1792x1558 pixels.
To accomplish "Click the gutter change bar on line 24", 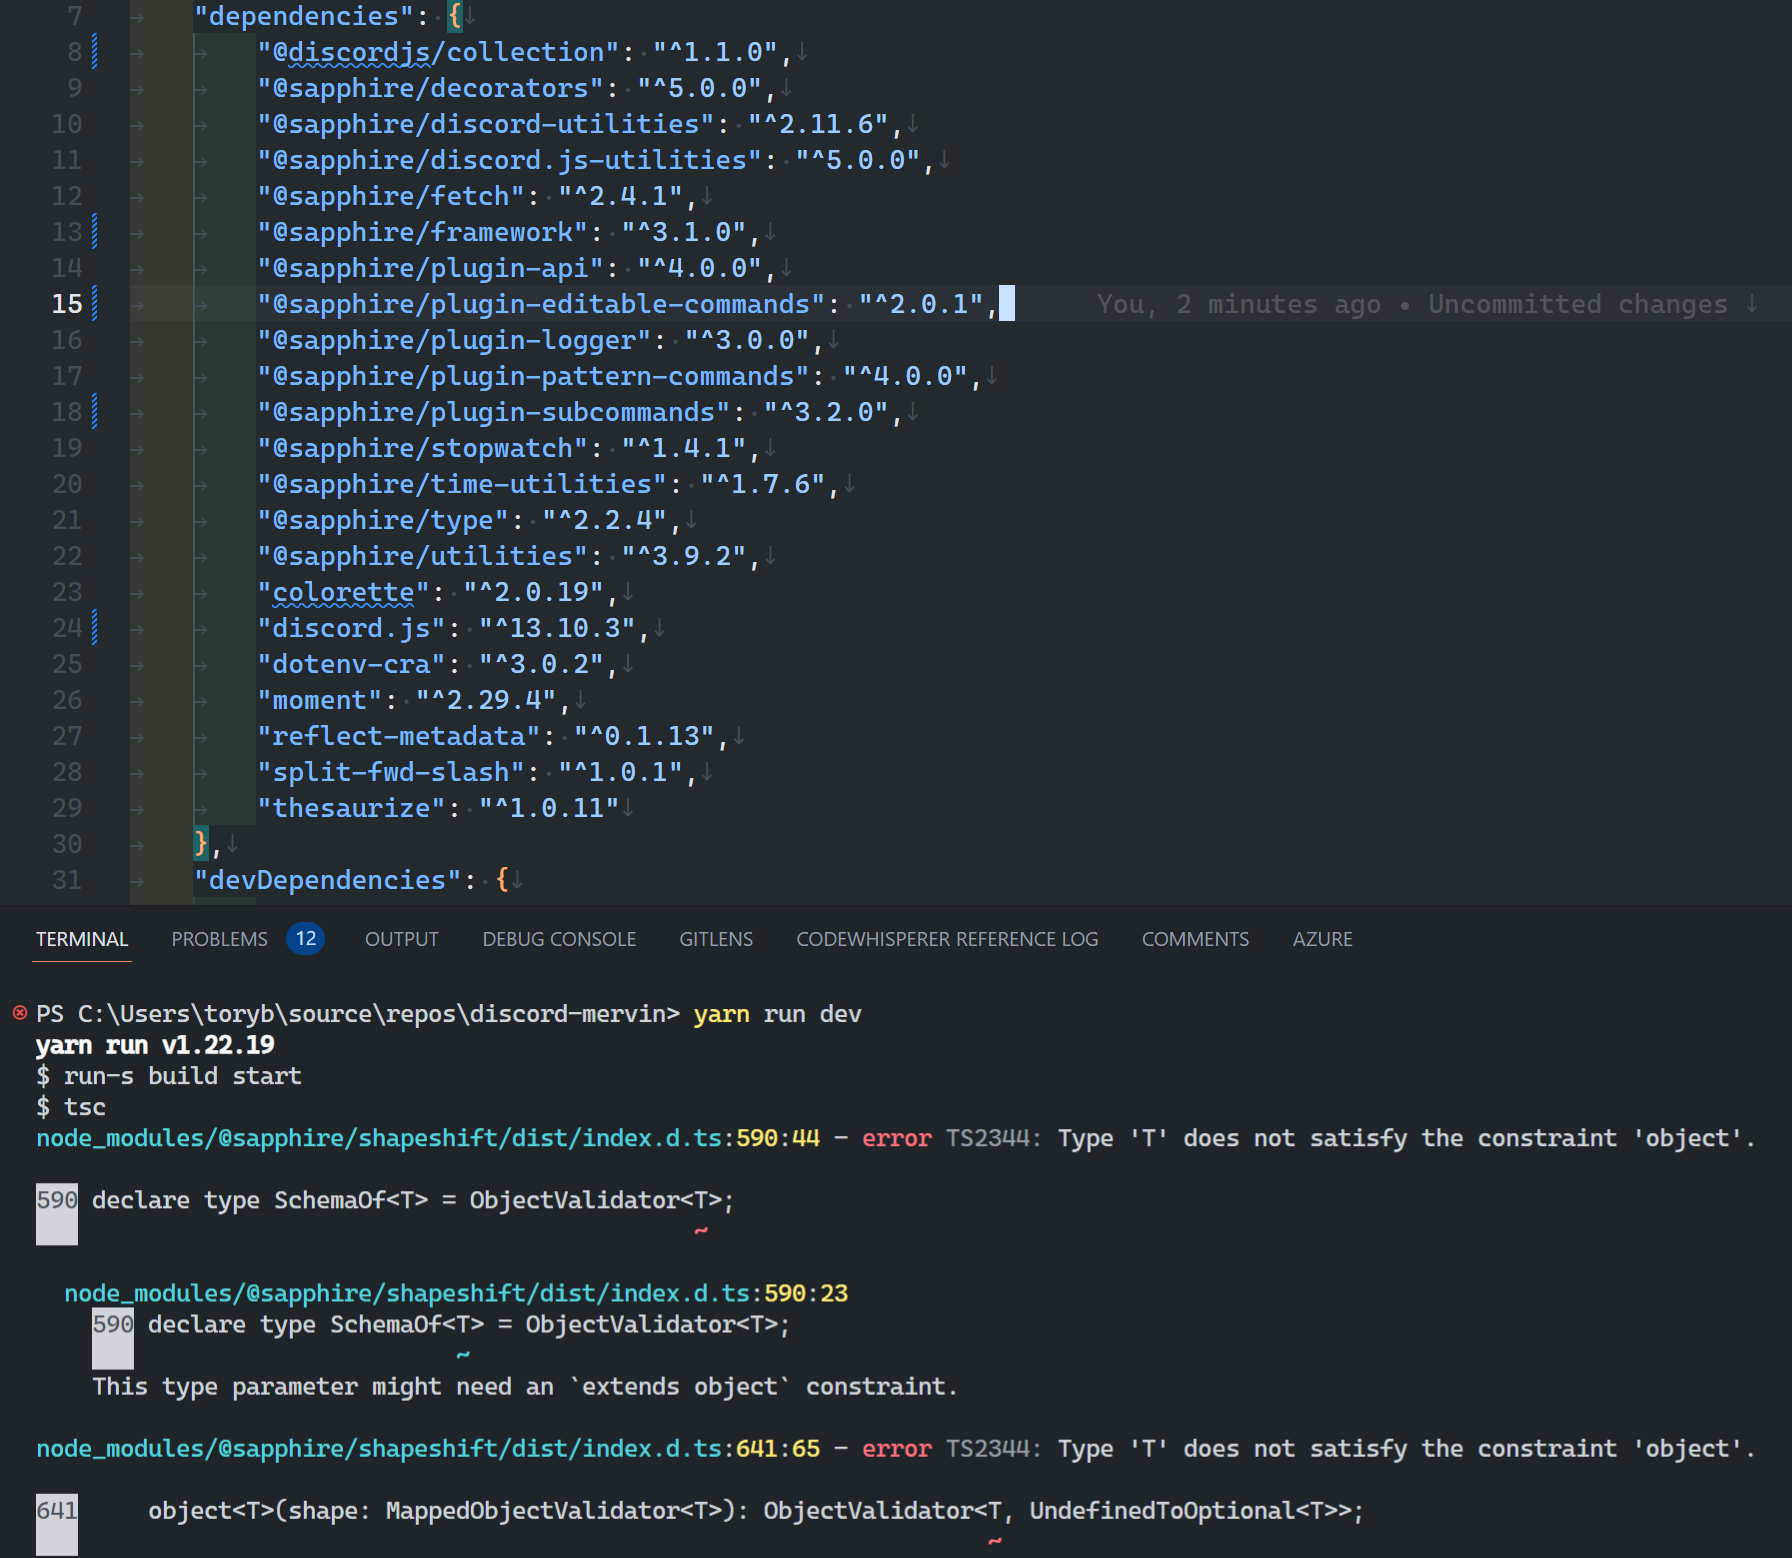I will click(92, 627).
